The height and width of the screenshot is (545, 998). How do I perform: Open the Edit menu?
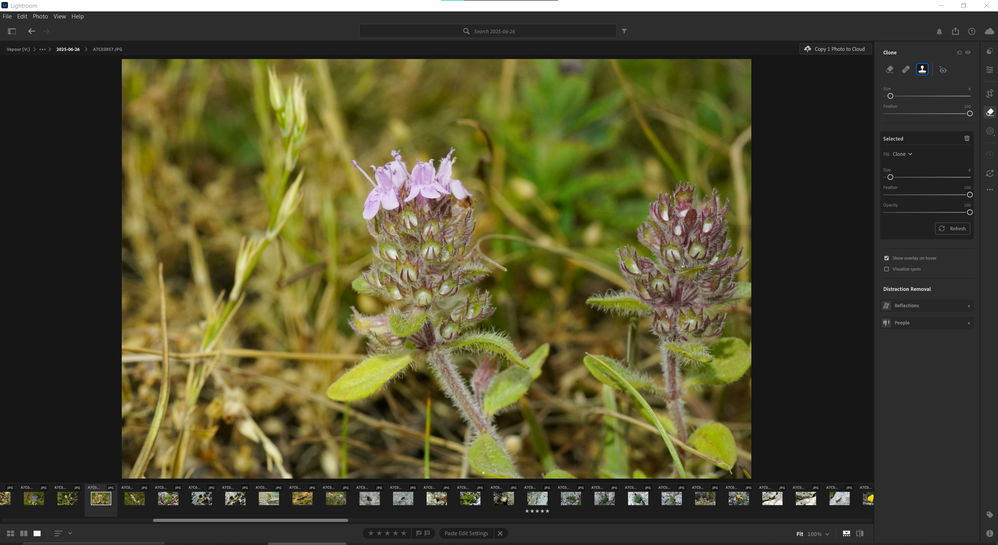click(22, 17)
